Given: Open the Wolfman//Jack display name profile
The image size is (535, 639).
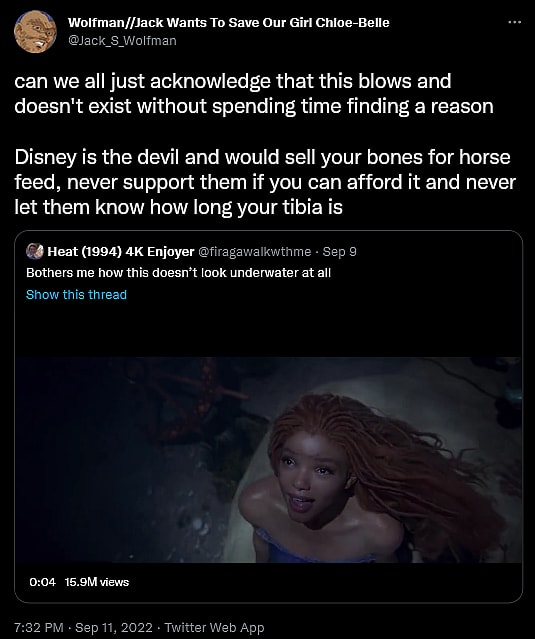Looking at the screenshot, I should [229, 22].
